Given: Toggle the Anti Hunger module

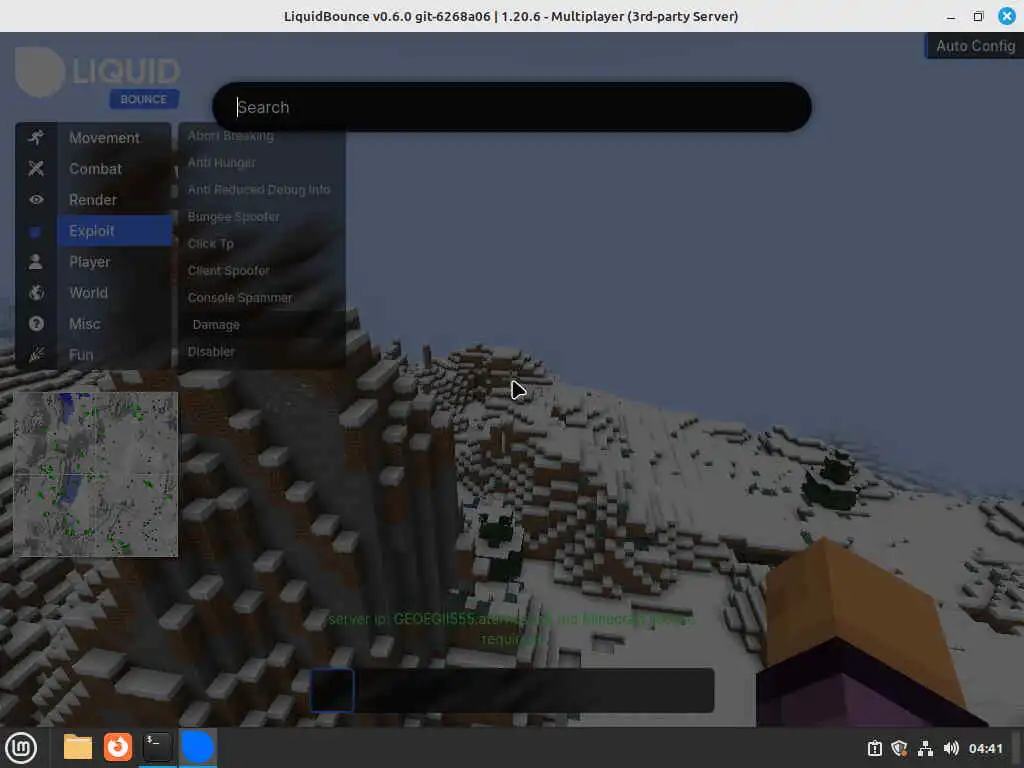Looking at the screenshot, I should click(262, 163).
